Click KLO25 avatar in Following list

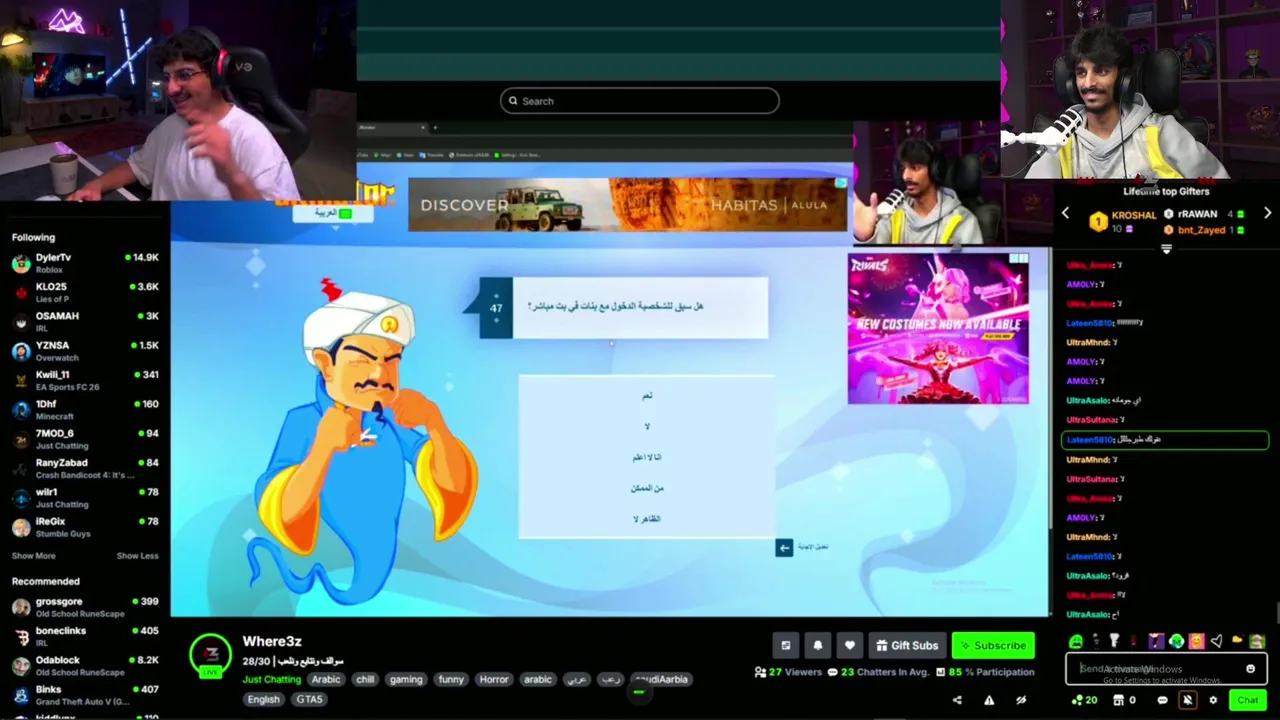21,292
